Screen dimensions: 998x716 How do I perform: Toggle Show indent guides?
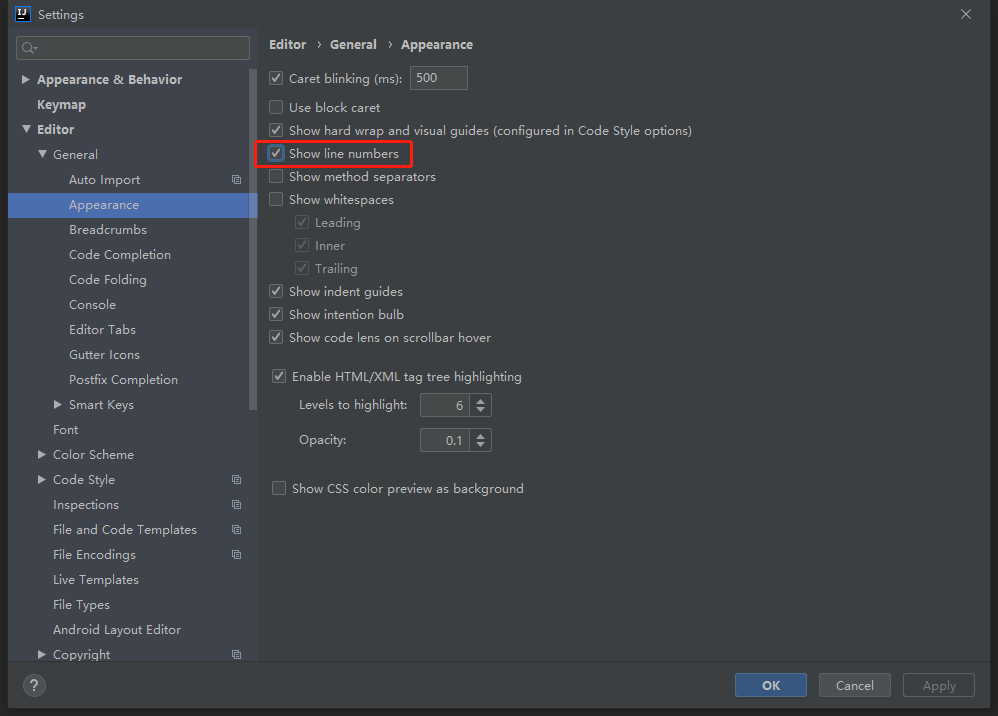click(x=276, y=291)
